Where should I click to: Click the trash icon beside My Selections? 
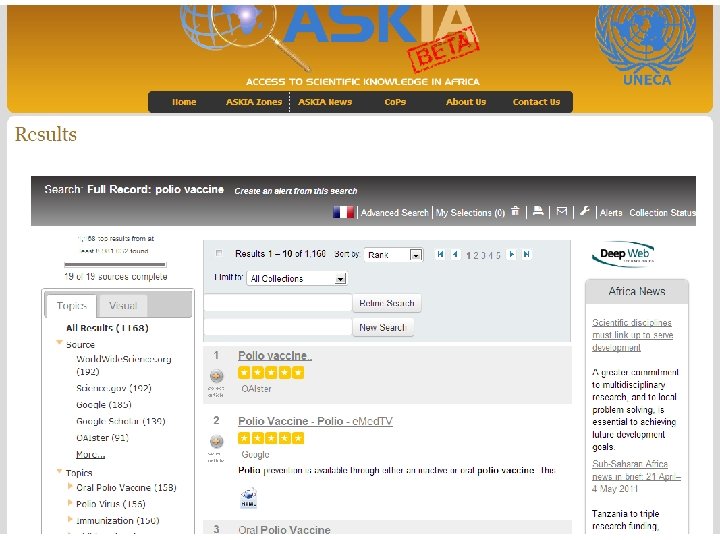[515, 211]
